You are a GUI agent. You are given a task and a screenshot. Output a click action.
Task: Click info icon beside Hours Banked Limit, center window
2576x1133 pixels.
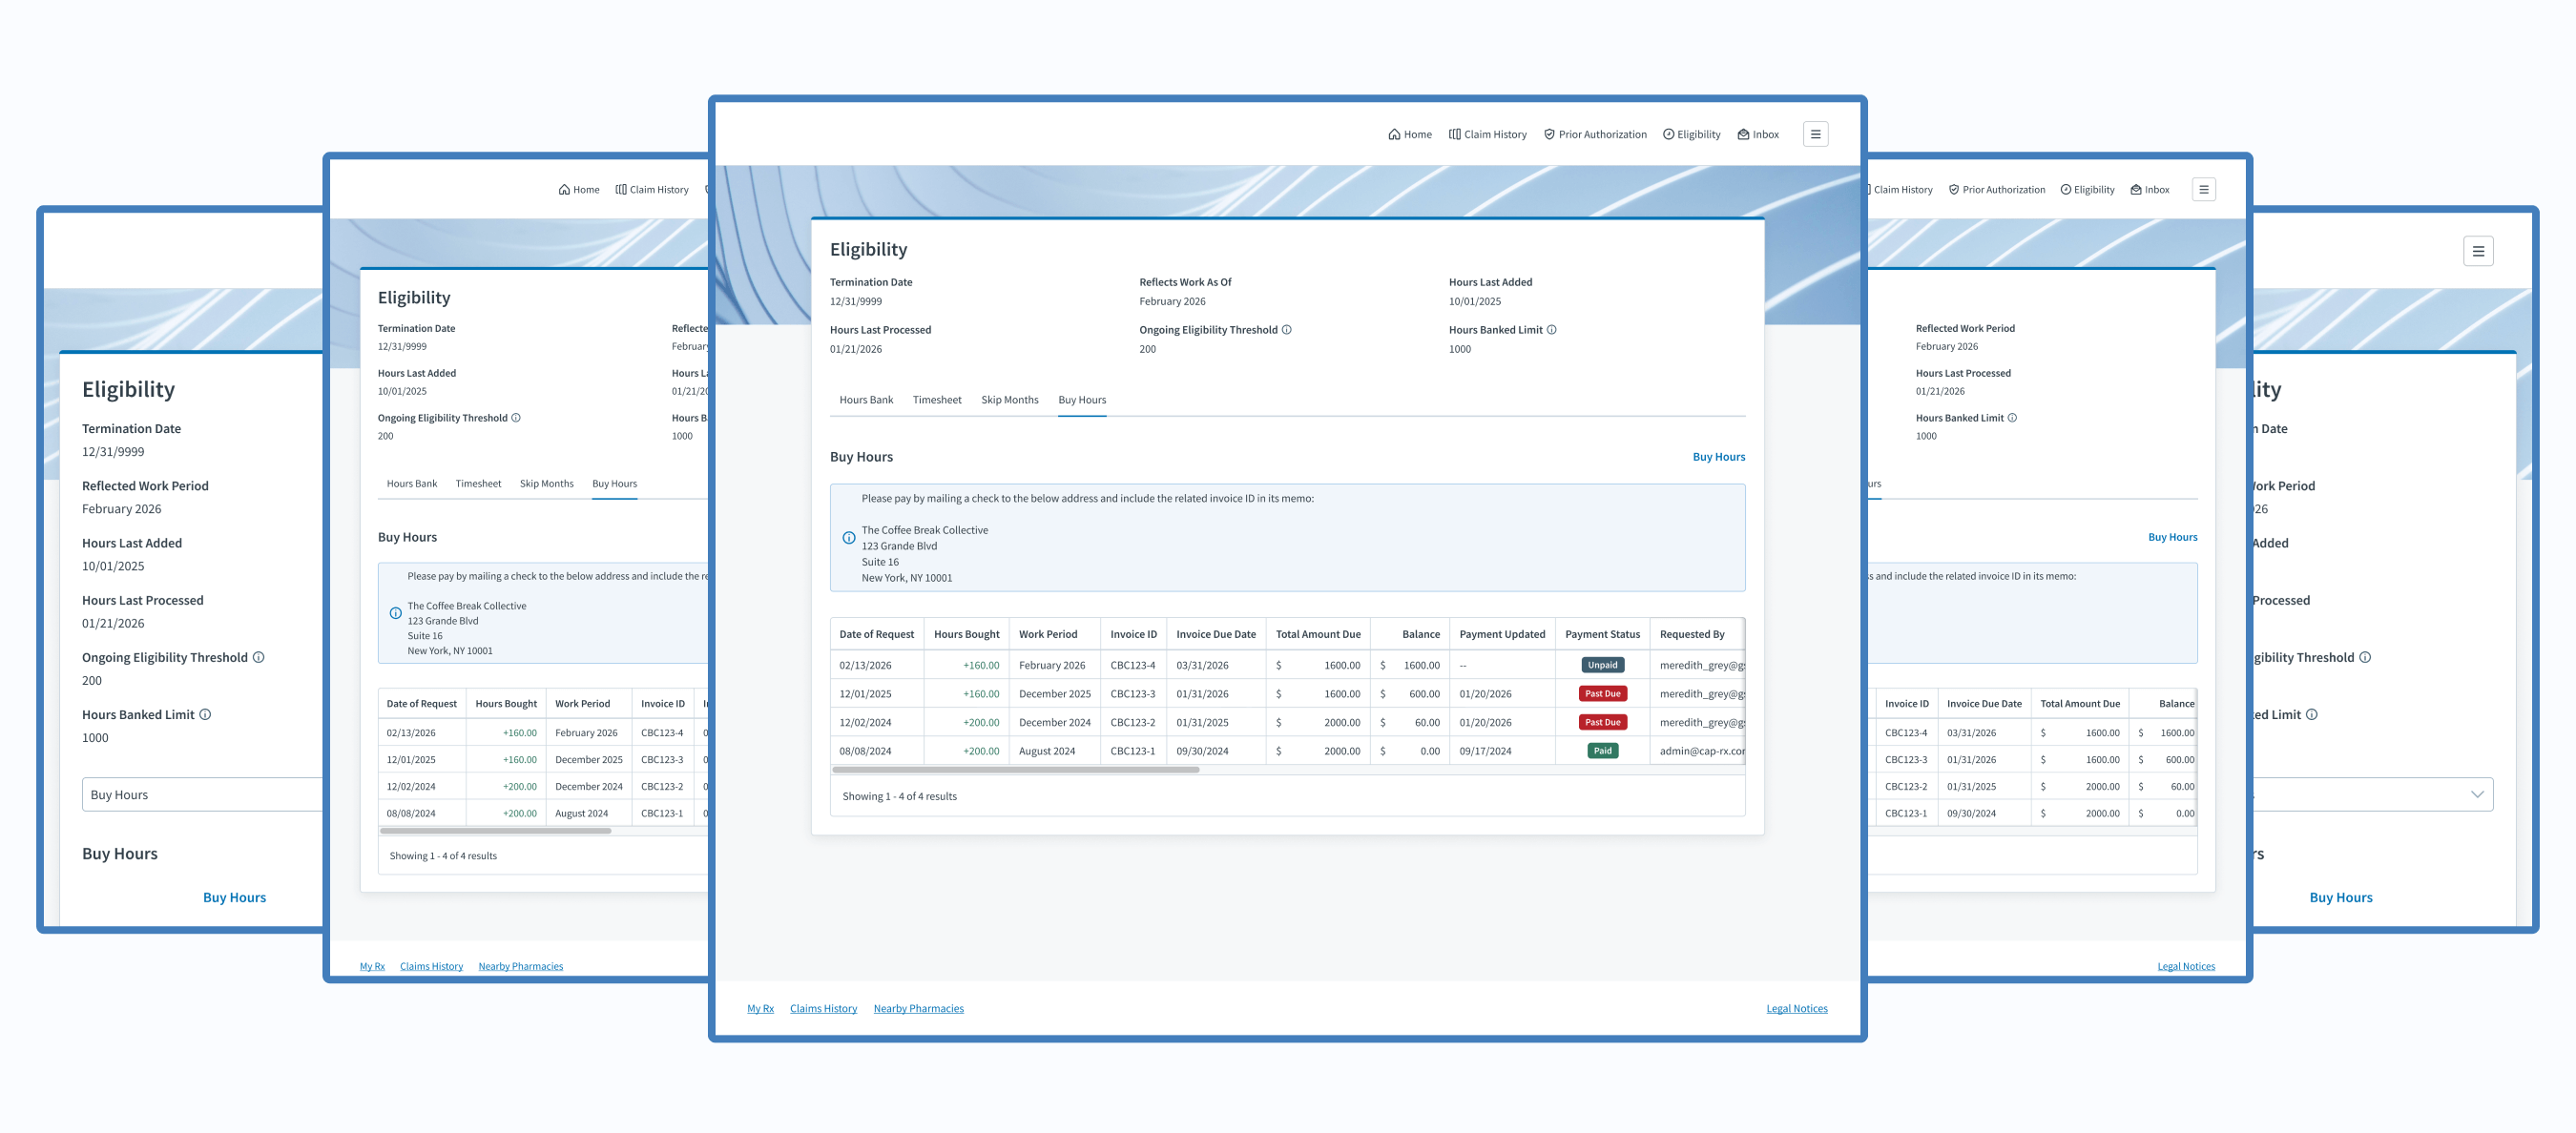pyautogui.click(x=1551, y=330)
